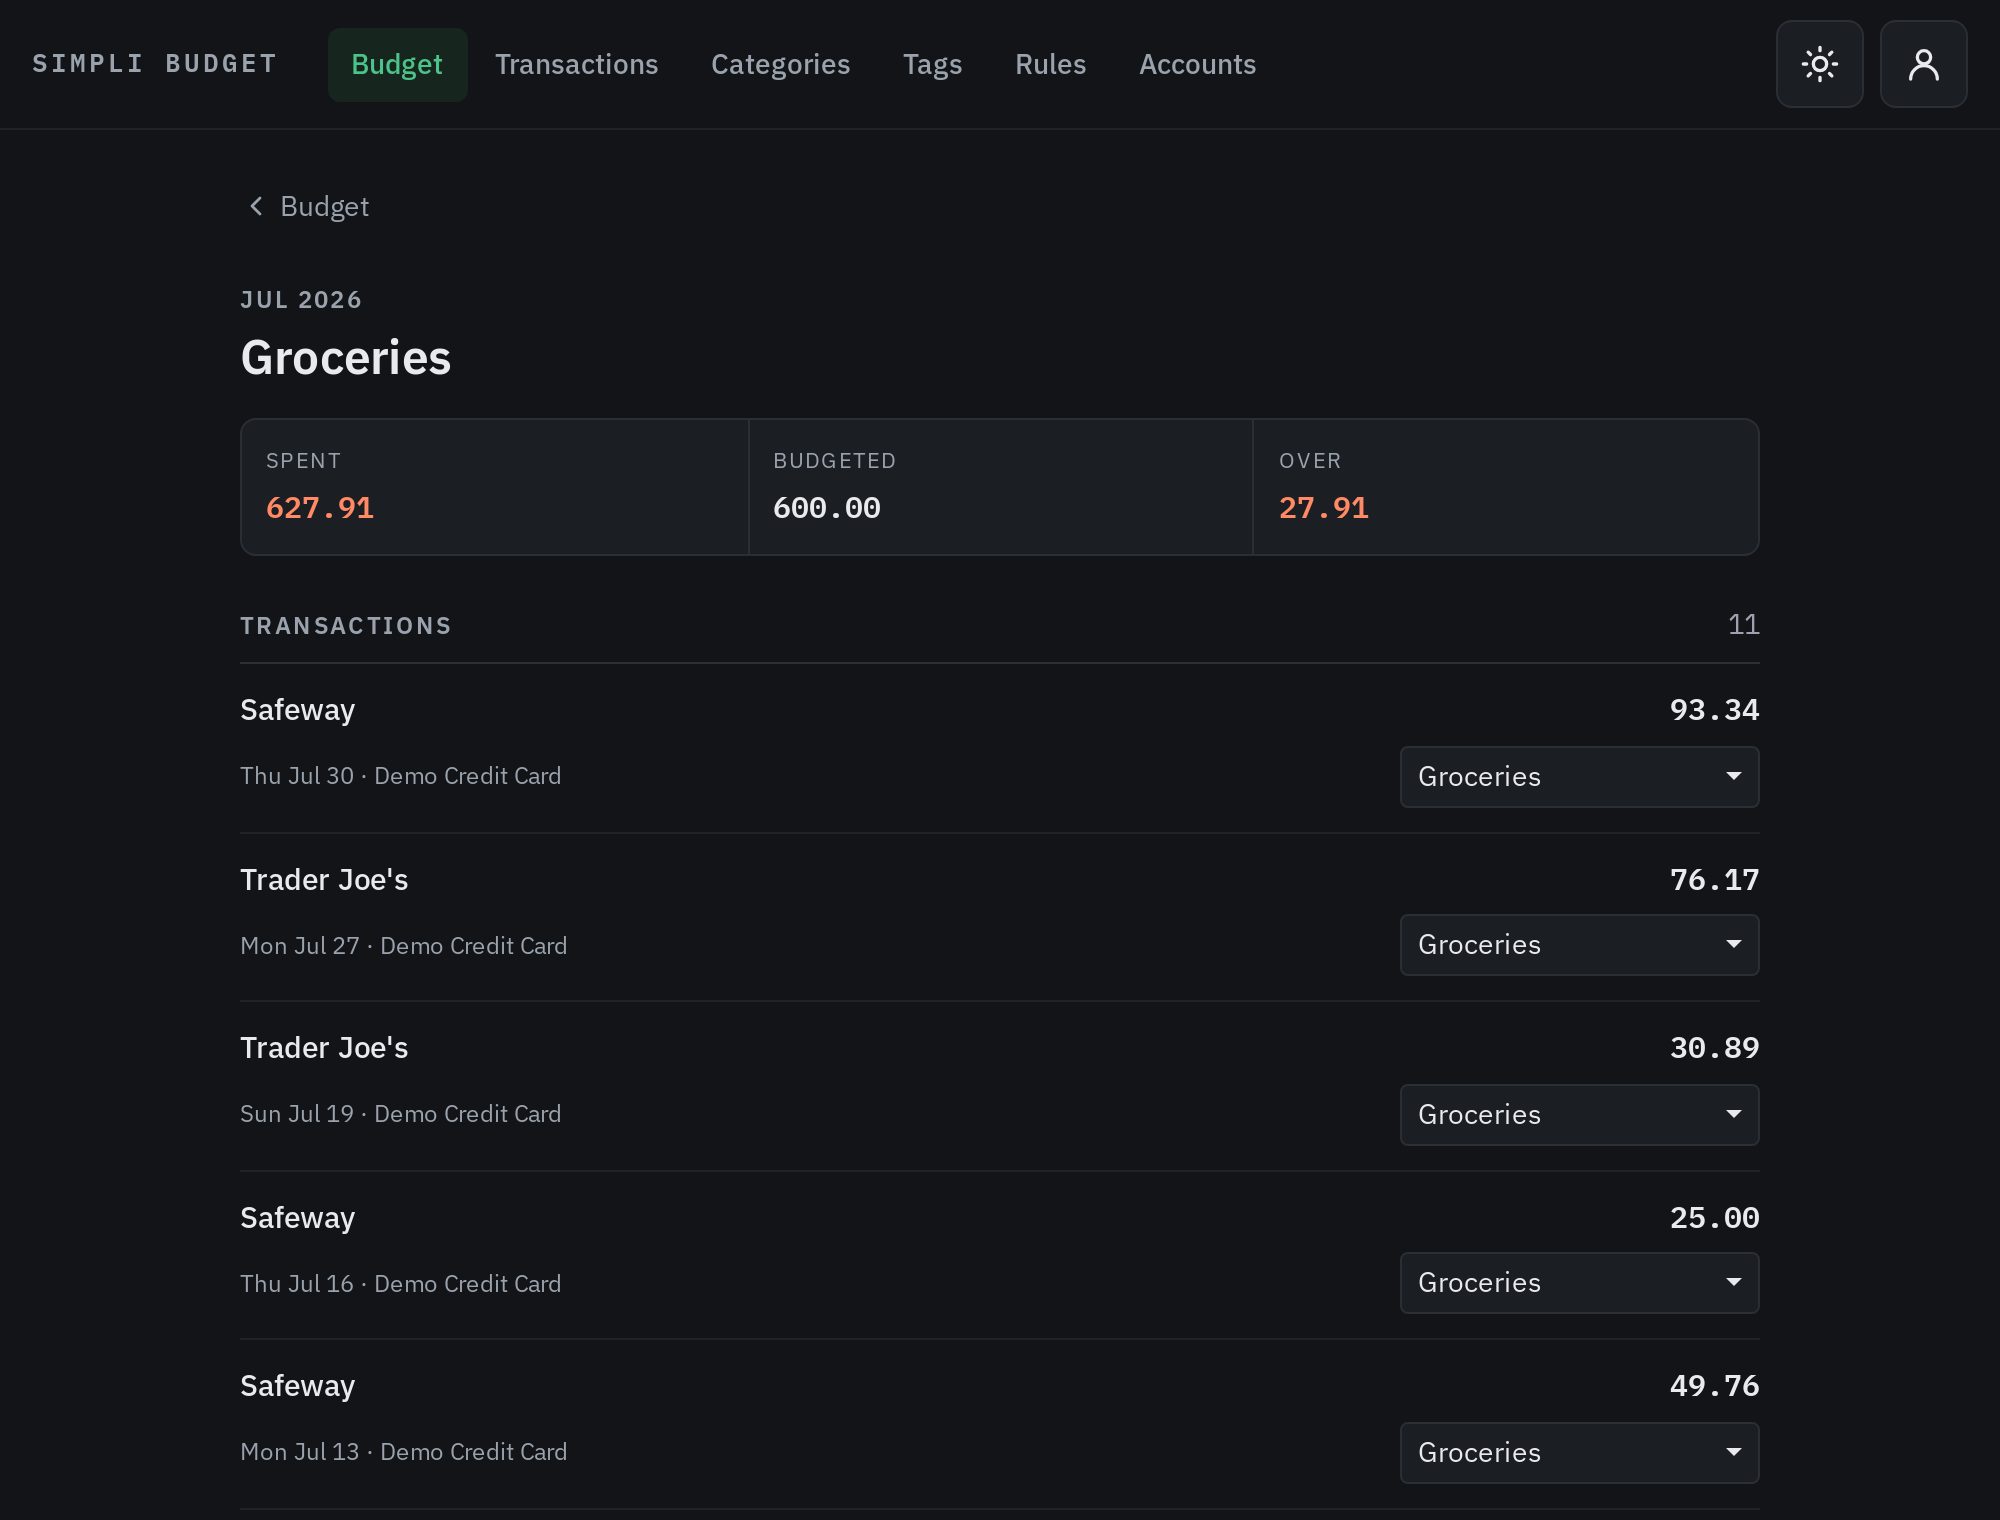Image resolution: width=2000 pixels, height=1520 pixels.
Task: Click the Groceries page heading
Action: (345, 358)
